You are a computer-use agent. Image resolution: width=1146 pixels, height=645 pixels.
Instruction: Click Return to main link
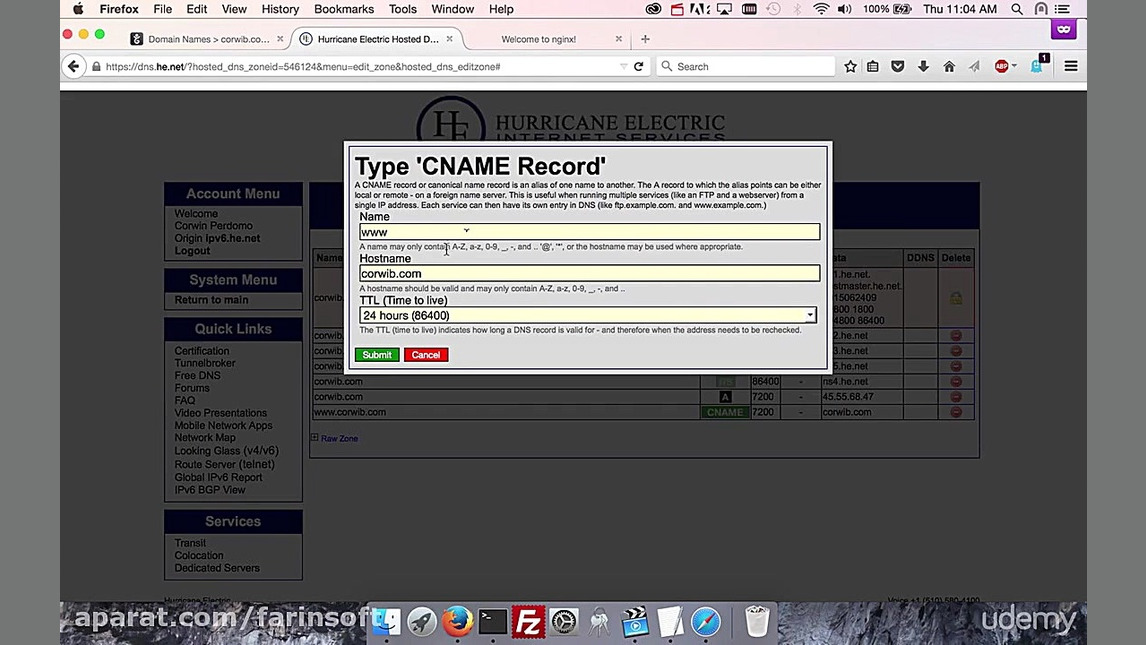211,300
